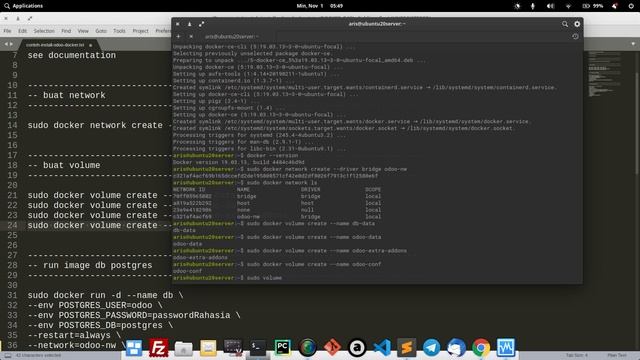Open Sublime Text Selection menu
This screenshot has width=640, height=360.
(x=44, y=31)
